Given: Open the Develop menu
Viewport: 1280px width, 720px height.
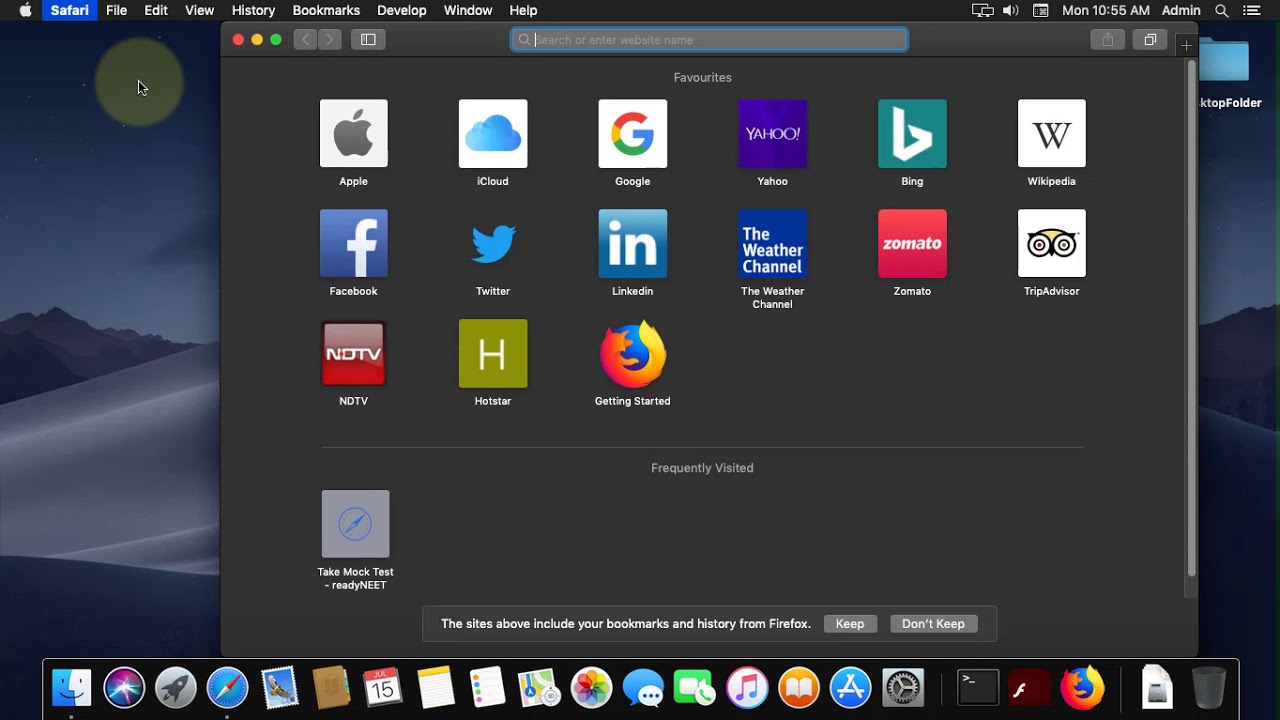Looking at the screenshot, I should pyautogui.click(x=402, y=10).
